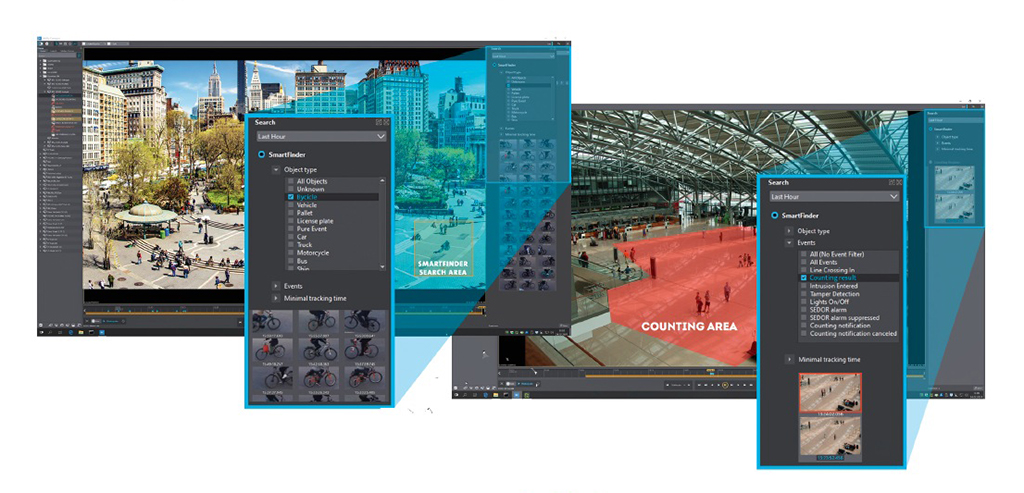
Task: Enable the Counting result event checkbox
Action: tap(803, 278)
